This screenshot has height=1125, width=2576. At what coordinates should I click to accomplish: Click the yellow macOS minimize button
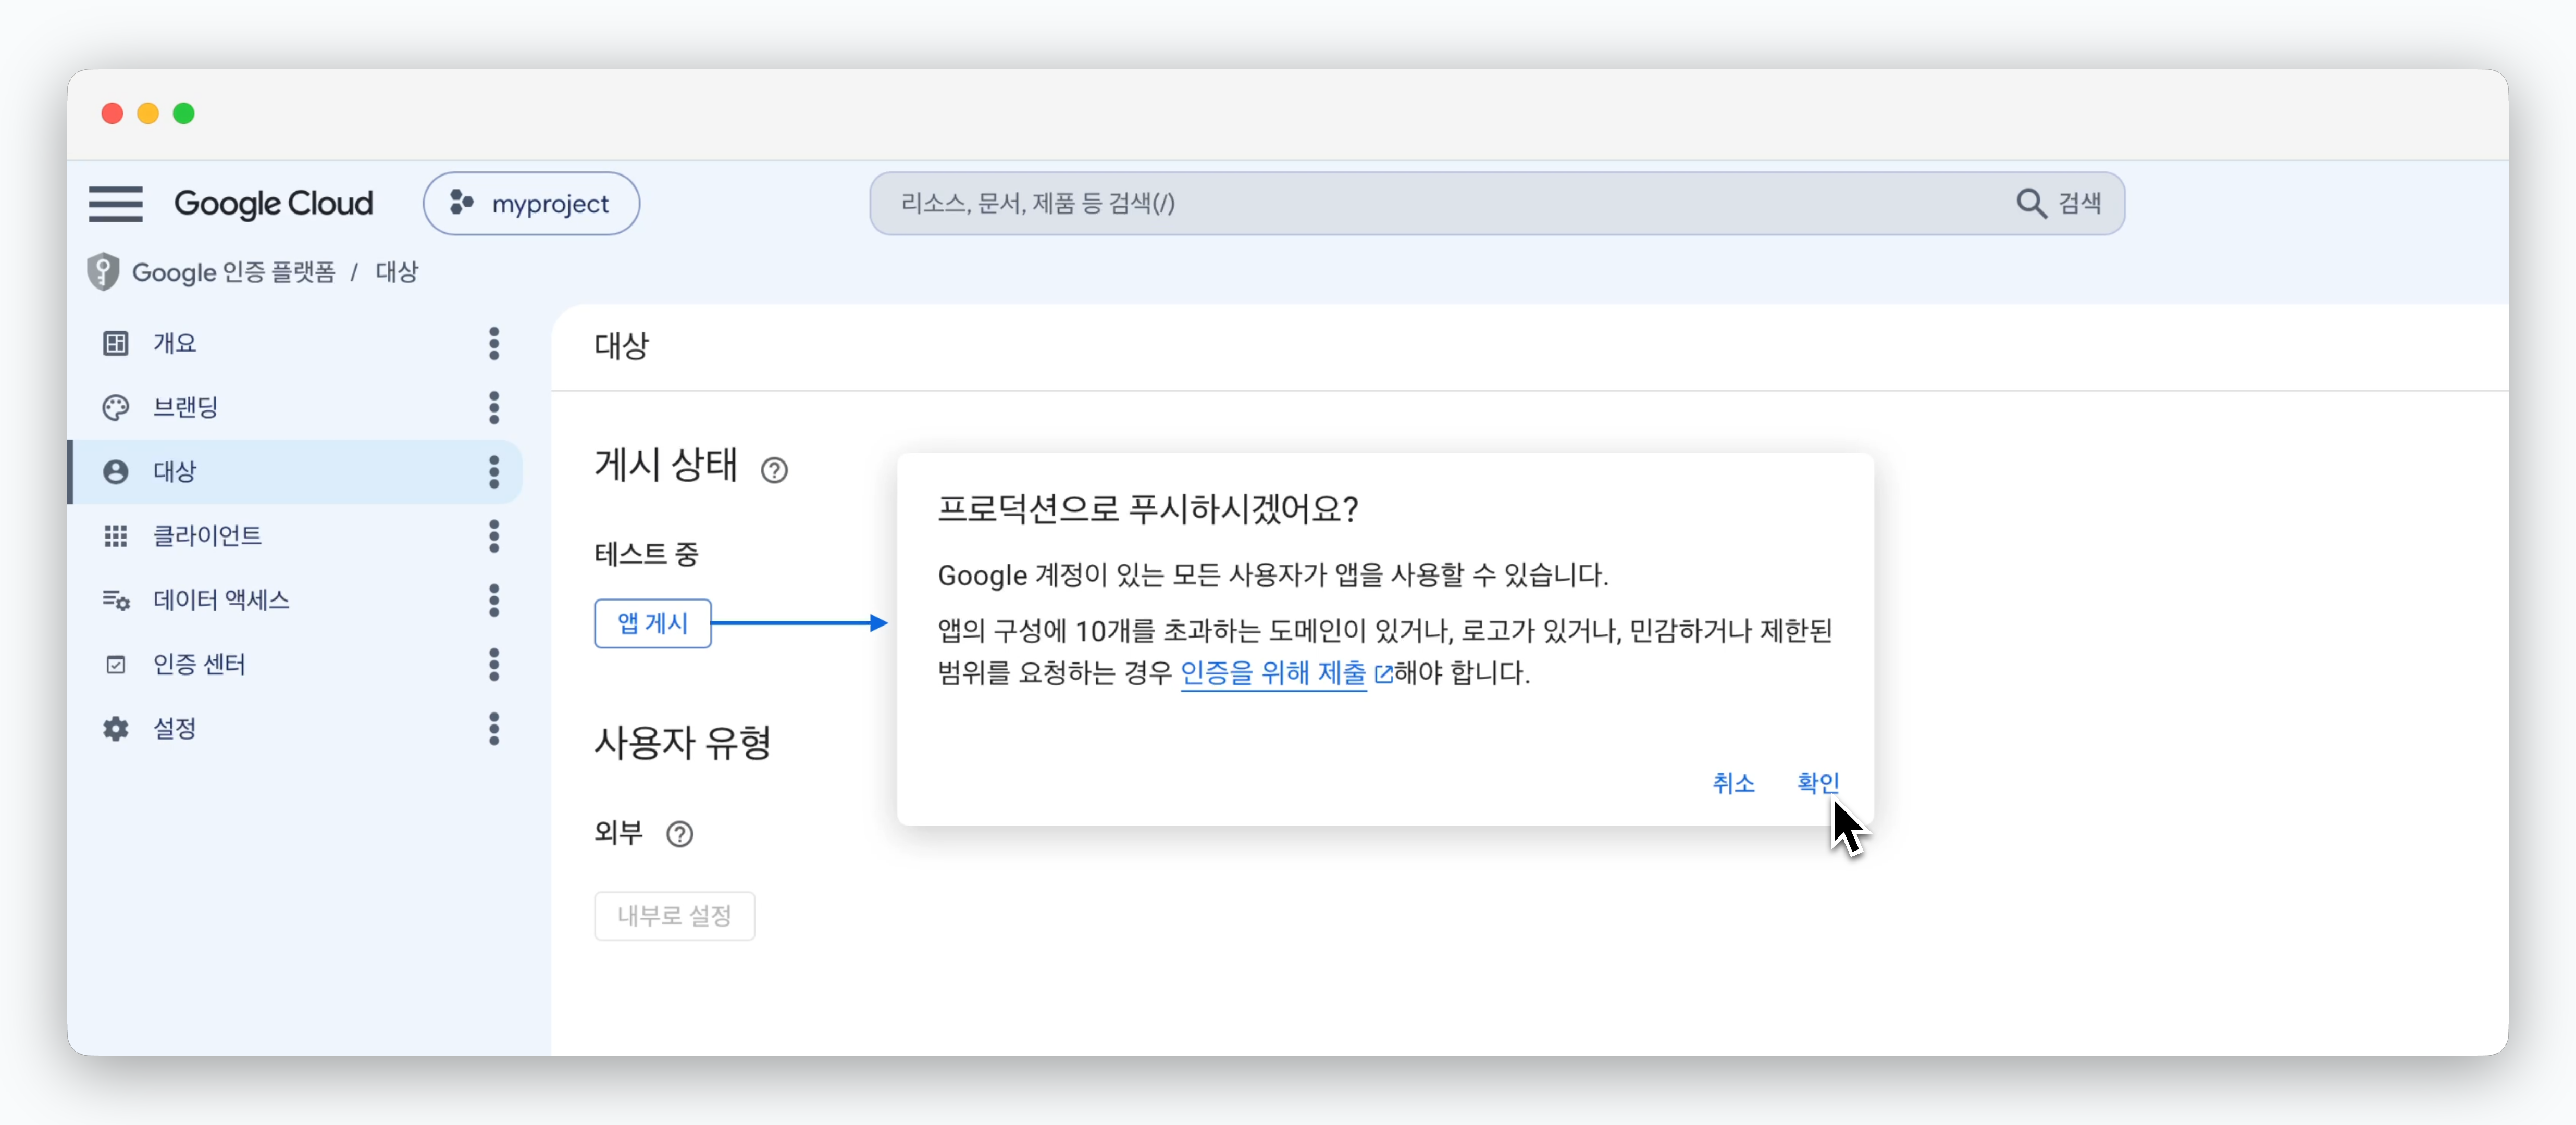pyautogui.click(x=148, y=114)
